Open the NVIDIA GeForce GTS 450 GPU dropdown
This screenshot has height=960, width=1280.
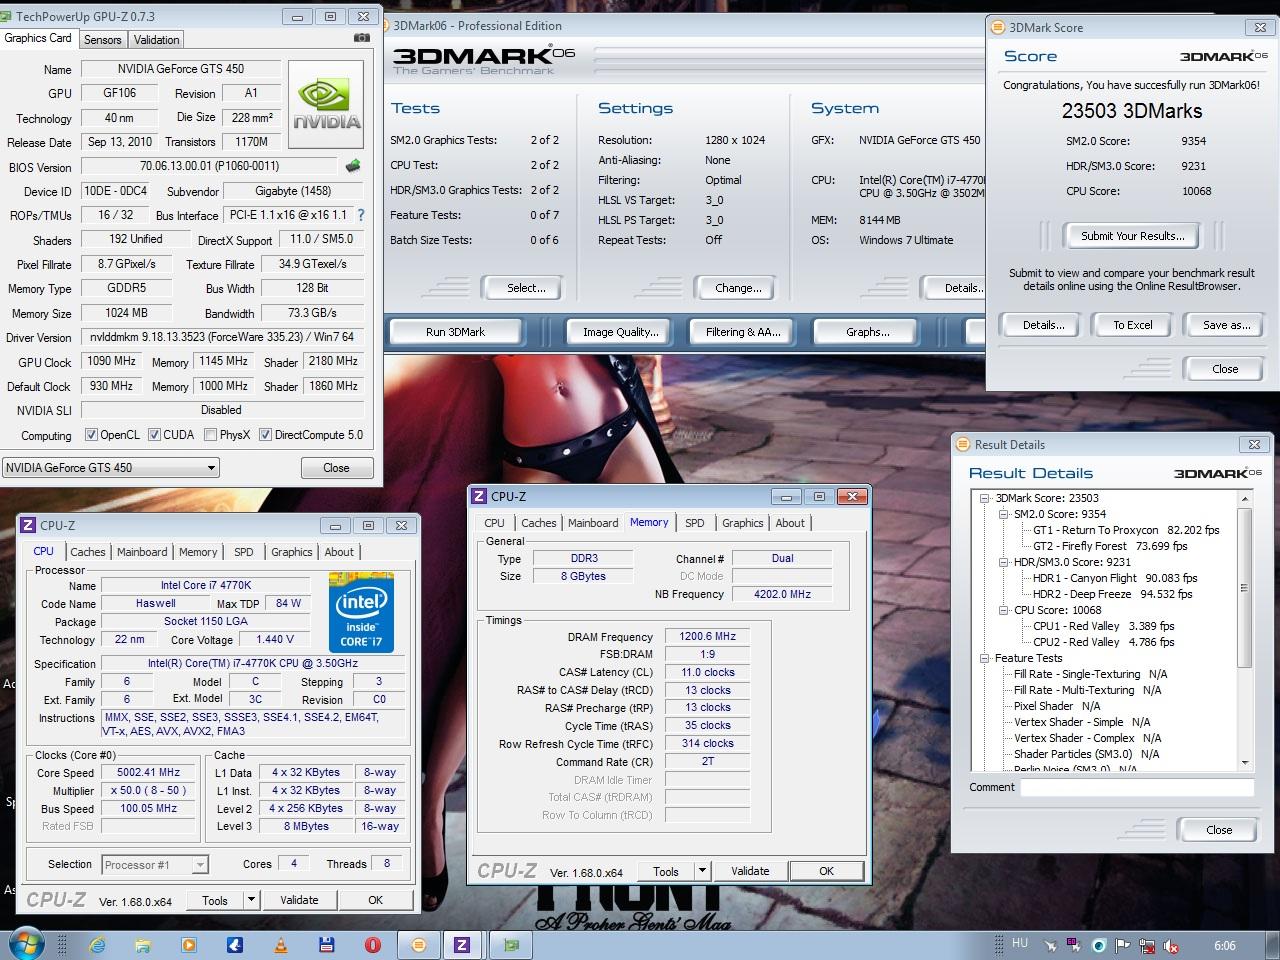111,467
